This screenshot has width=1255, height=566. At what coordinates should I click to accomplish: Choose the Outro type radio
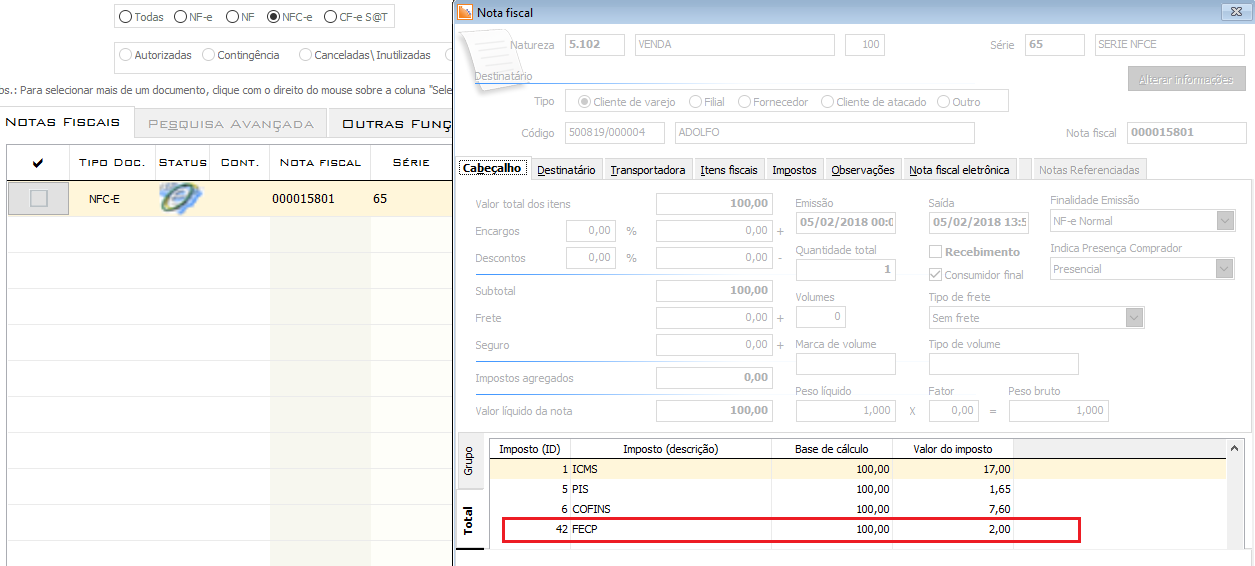943,101
